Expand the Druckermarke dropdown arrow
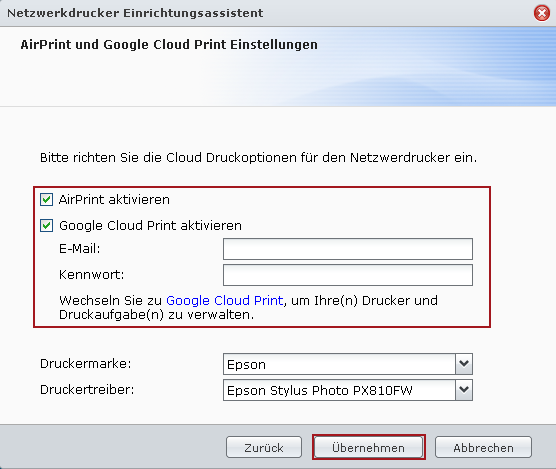This screenshot has width=556, height=469. tap(464, 364)
